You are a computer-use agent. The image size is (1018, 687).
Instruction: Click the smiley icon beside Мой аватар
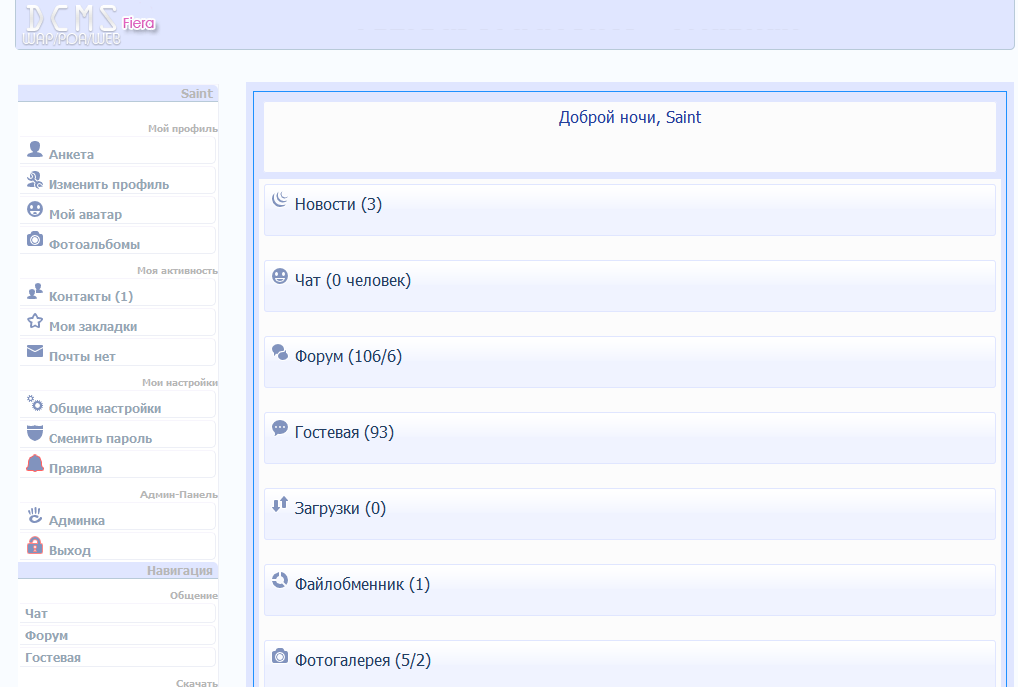[x=35, y=210]
